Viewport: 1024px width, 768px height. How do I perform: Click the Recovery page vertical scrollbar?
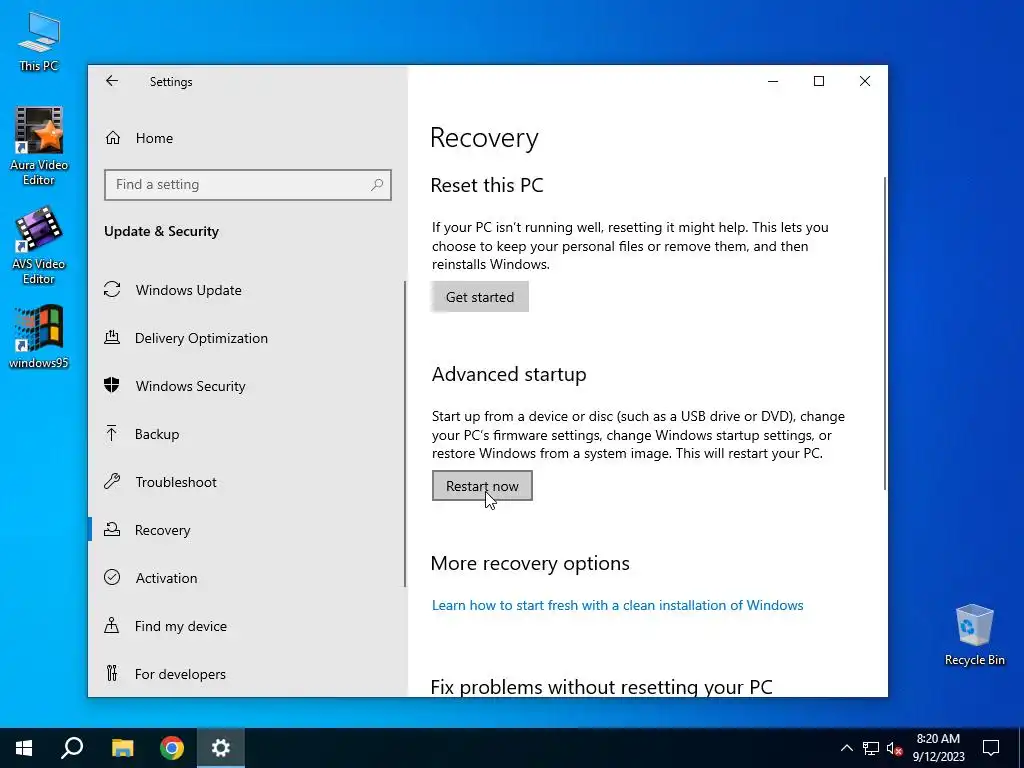coord(885,333)
